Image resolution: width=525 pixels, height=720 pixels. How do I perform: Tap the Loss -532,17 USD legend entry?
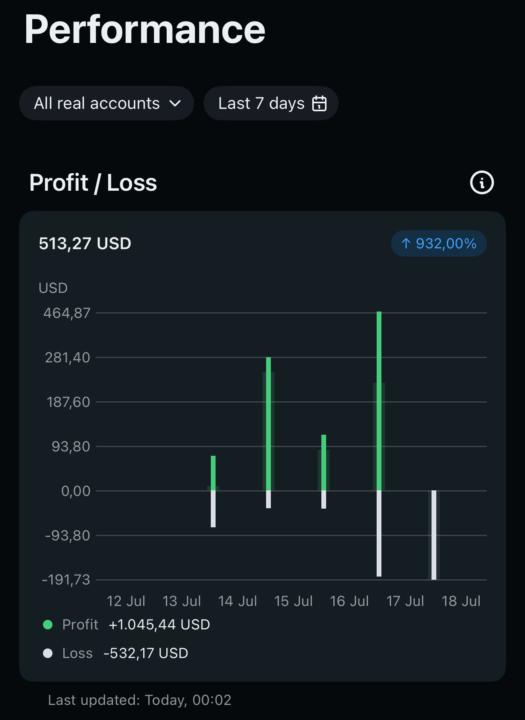[x=115, y=653]
